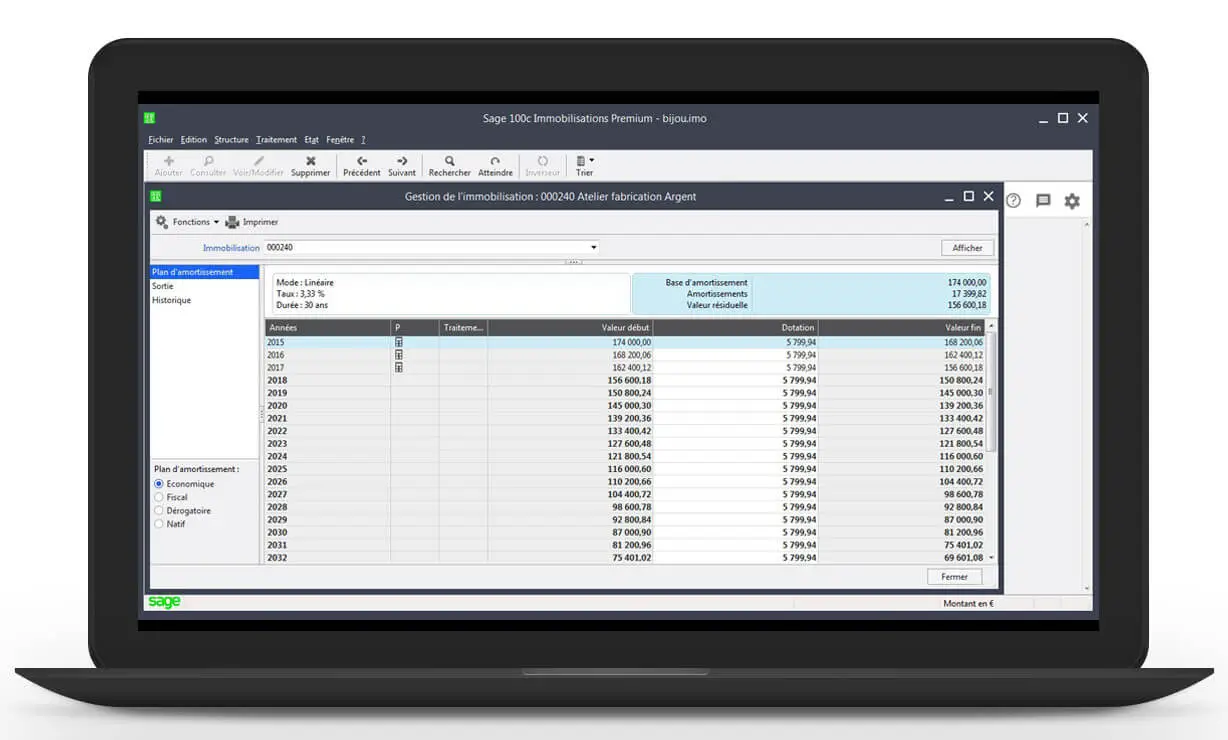Click the Atteindre toolbar icon
Viewport: 1228px width, 740px height.
(495, 161)
